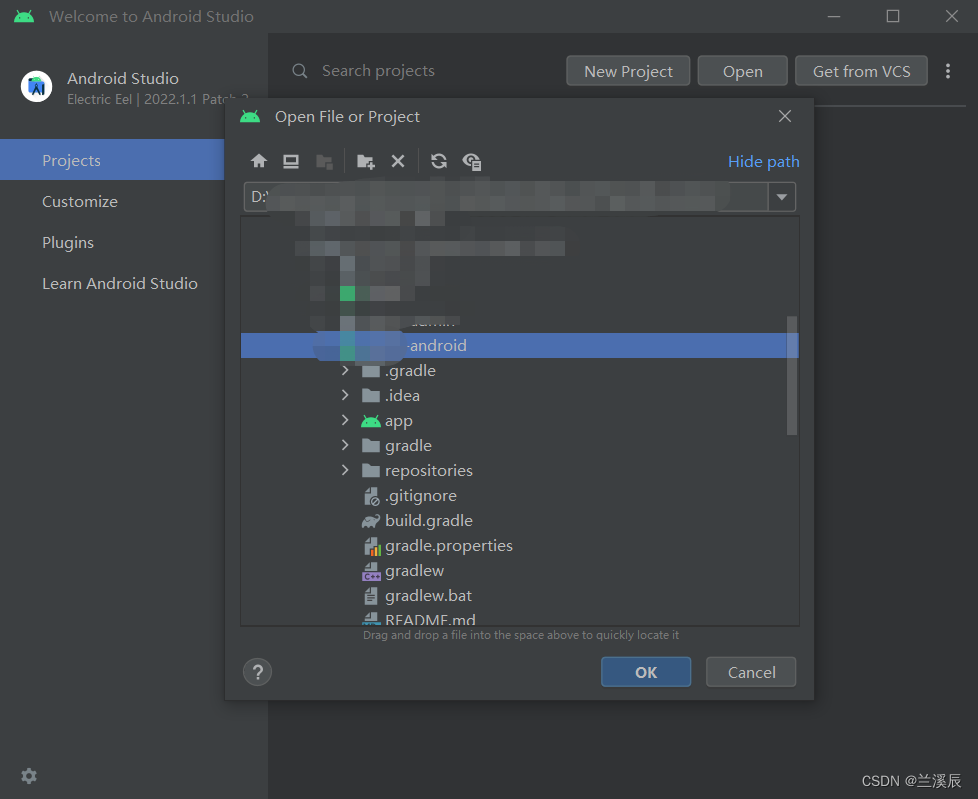
Task: Expand the app module node
Action: point(345,420)
